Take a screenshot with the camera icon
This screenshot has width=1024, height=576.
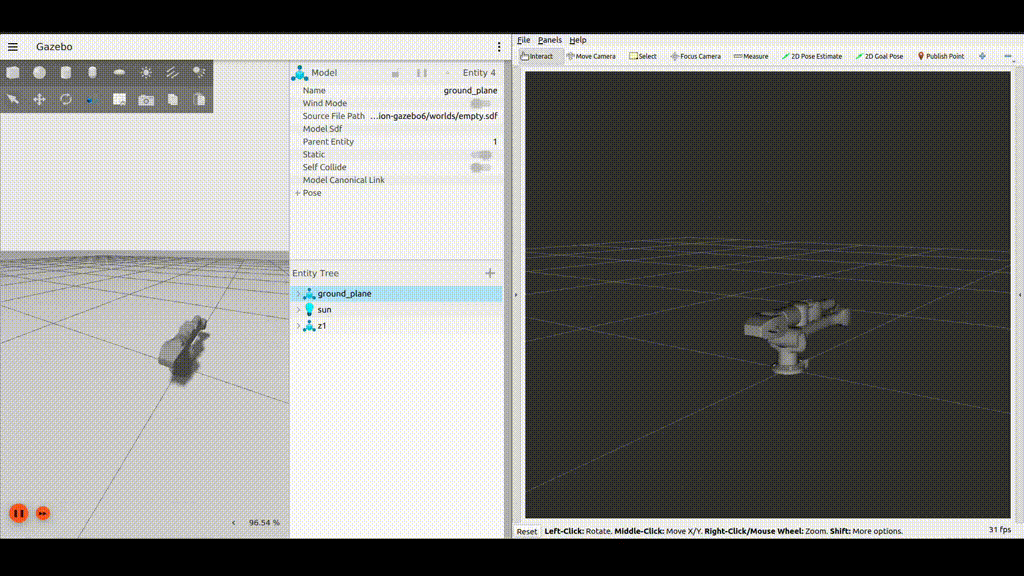click(x=146, y=99)
